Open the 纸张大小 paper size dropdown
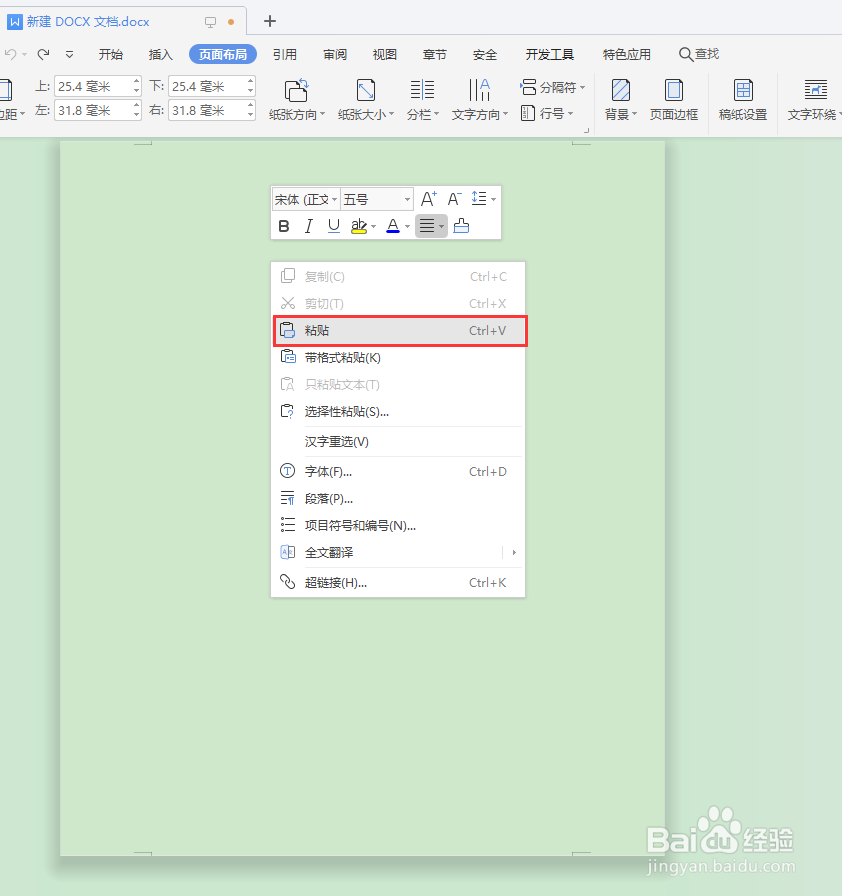The height and width of the screenshot is (896, 842). 366,99
